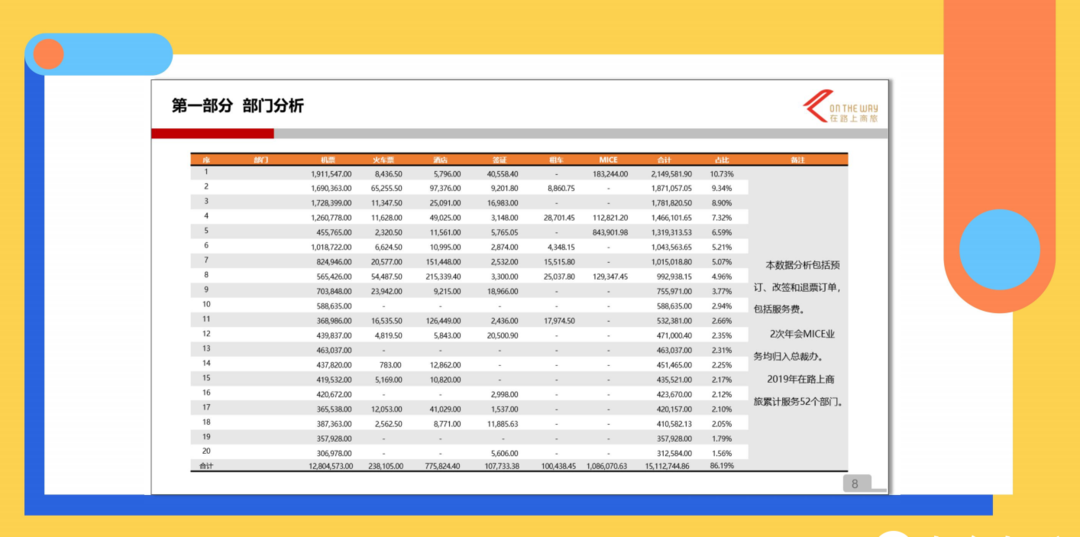The width and height of the screenshot is (1080, 537).
Task: Select the total percentage 86.19%
Action: tap(722, 466)
